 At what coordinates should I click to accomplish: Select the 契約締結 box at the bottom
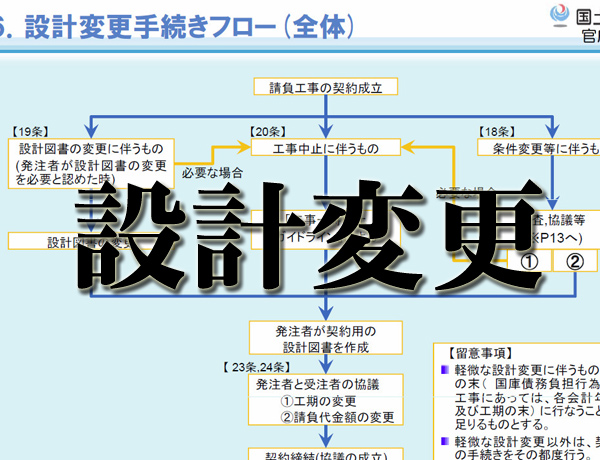(x=326, y=455)
